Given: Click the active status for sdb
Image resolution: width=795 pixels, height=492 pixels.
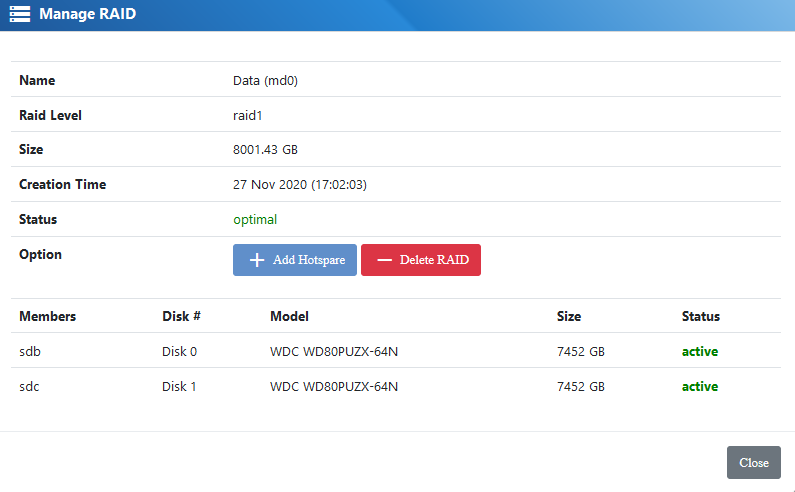Looking at the screenshot, I should pyautogui.click(x=699, y=351).
